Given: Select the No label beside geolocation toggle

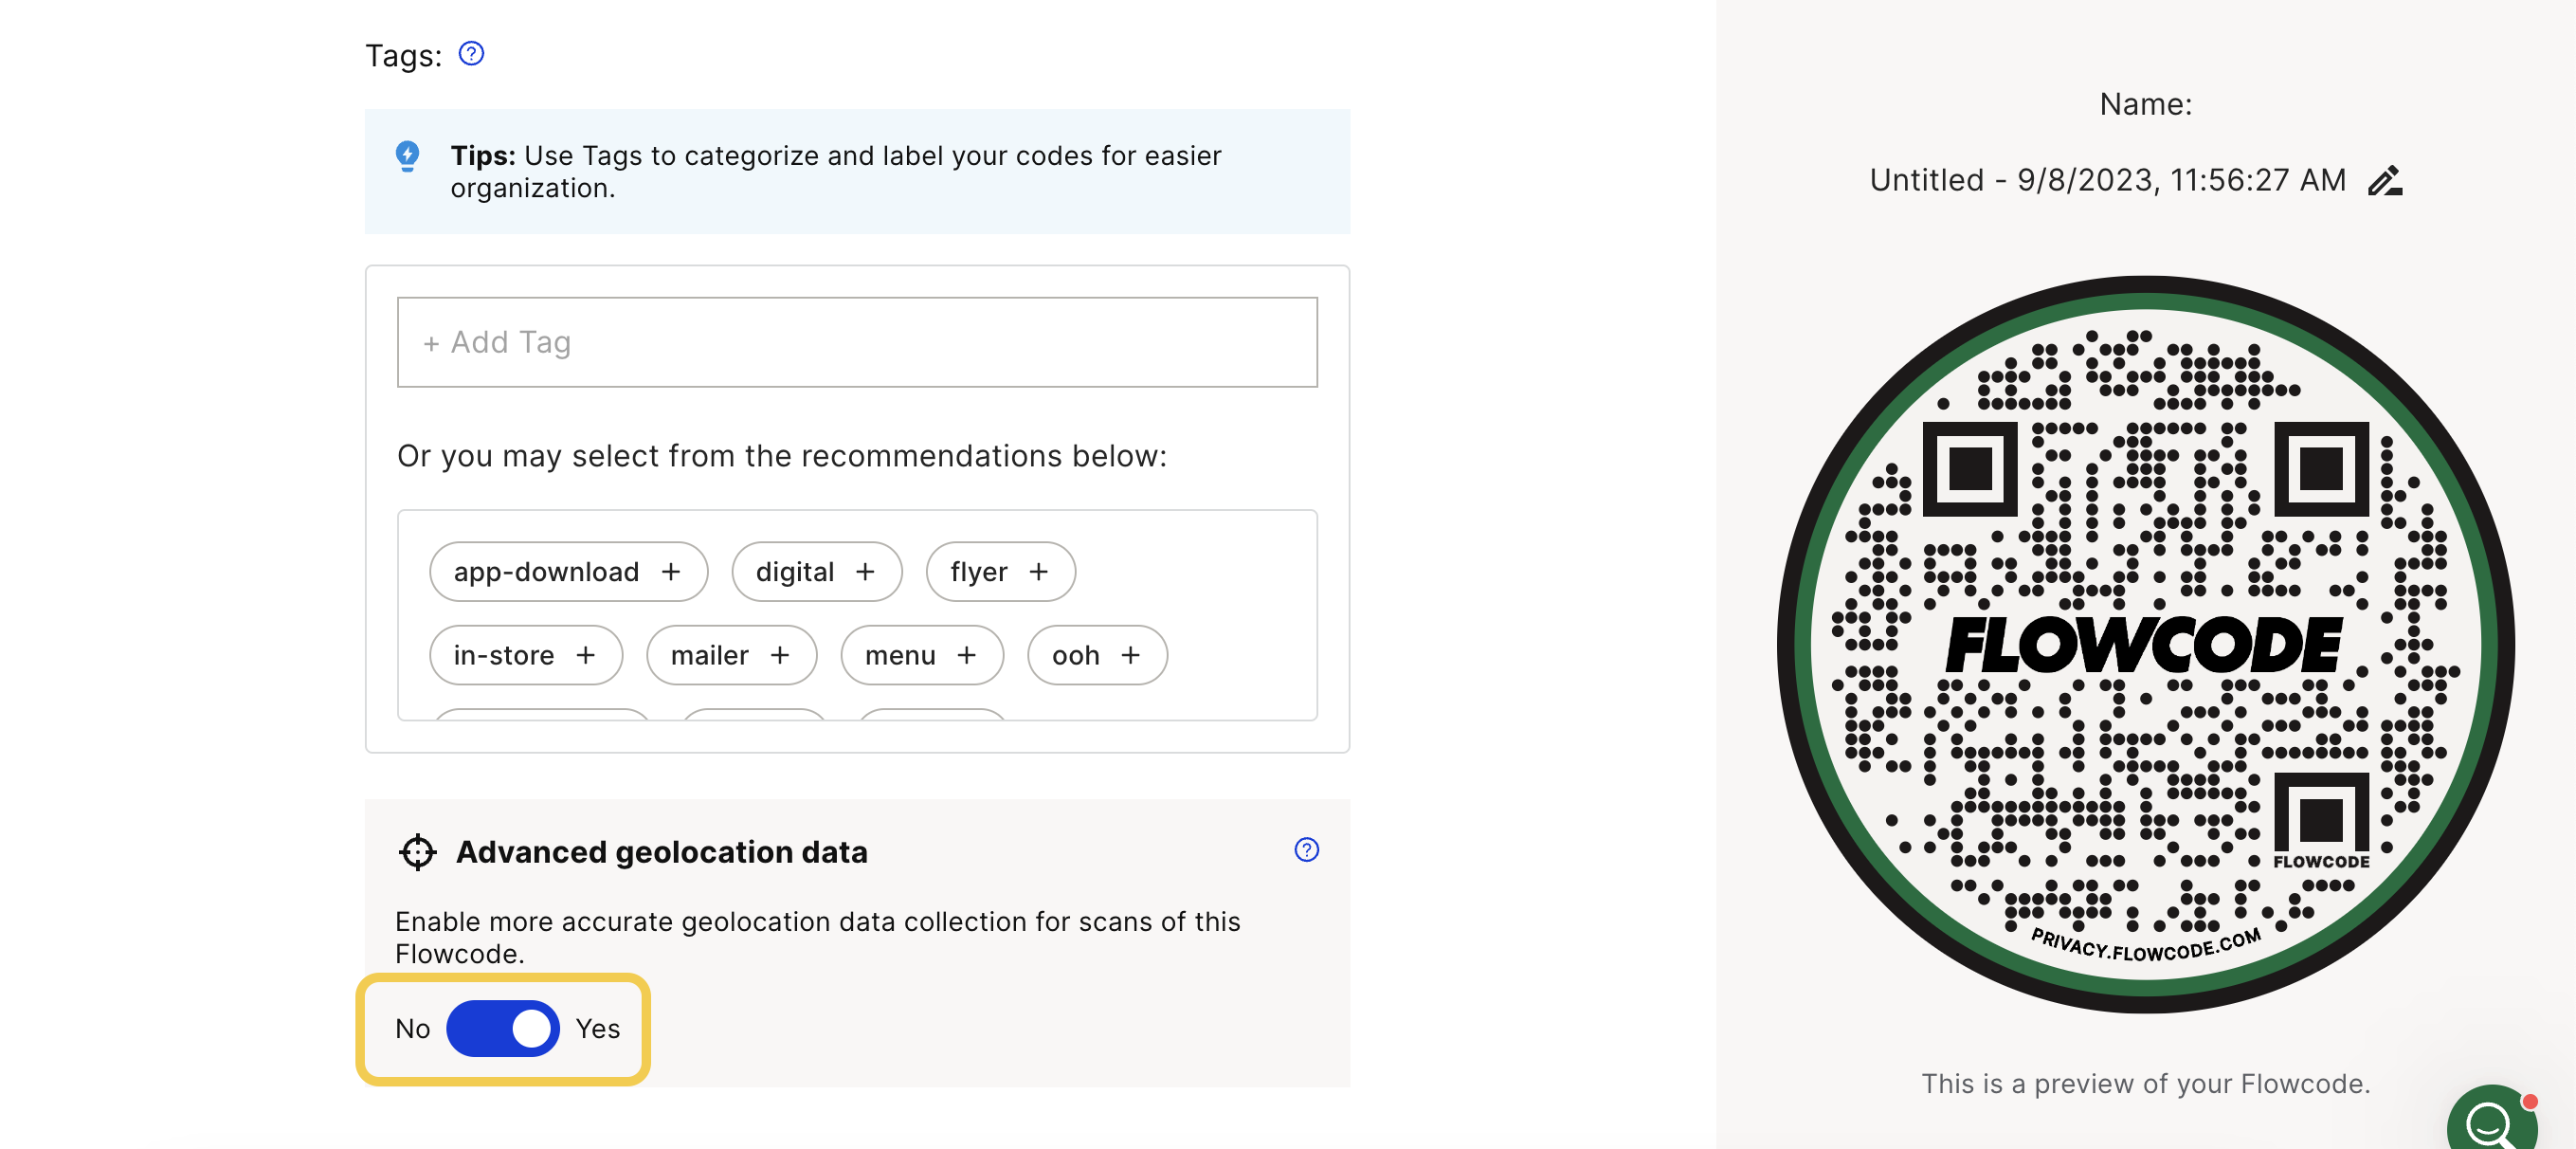Looking at the screenshot, I should 412,1029.
